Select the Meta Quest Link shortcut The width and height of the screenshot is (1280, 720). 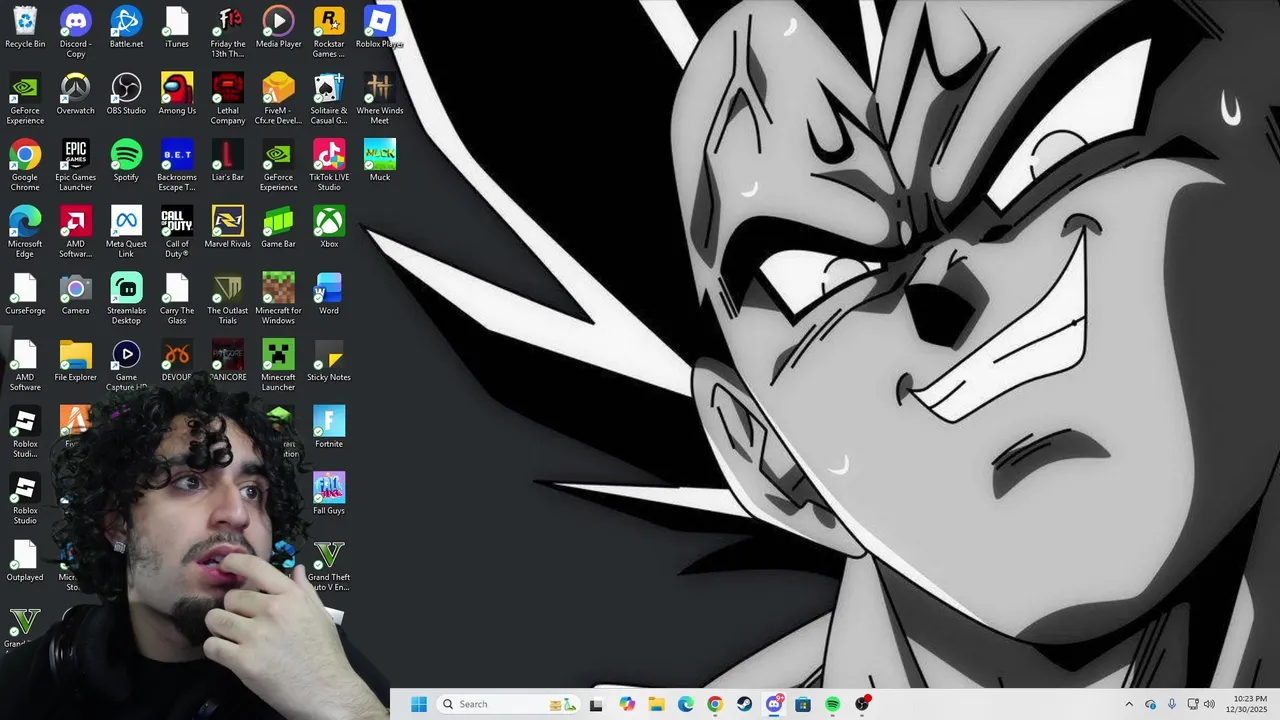coord(126,232)
